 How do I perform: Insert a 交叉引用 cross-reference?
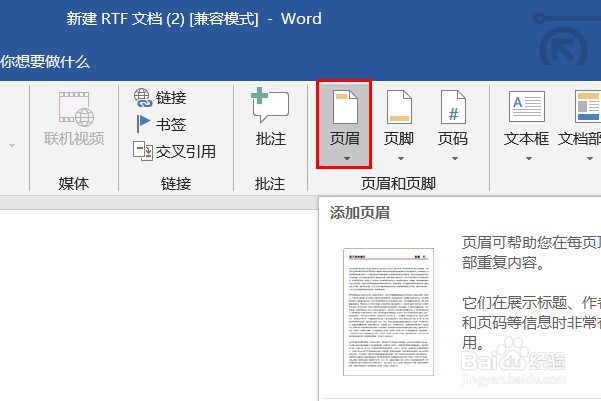click(174, 151)
